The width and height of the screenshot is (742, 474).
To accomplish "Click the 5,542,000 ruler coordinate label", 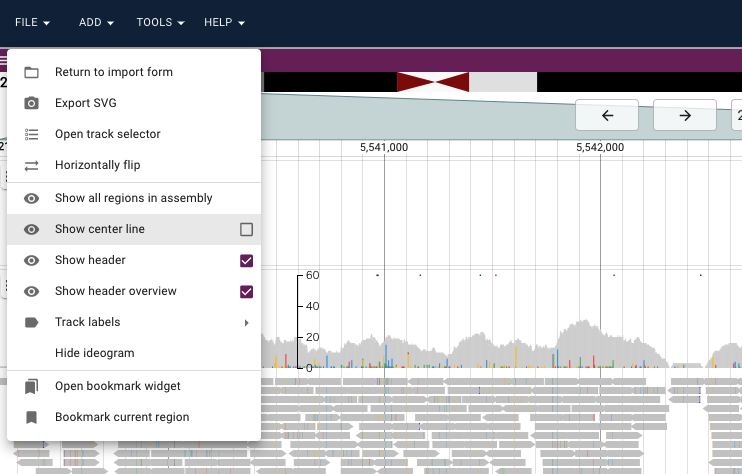I will tap(600, 148).
